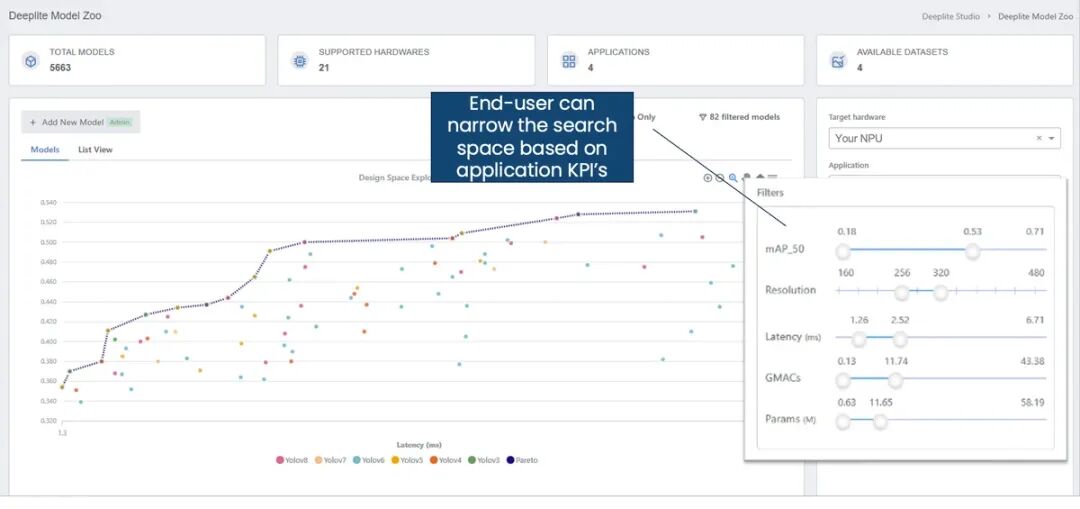Toggle Yolov8 series in chart legend

point(292,460)
